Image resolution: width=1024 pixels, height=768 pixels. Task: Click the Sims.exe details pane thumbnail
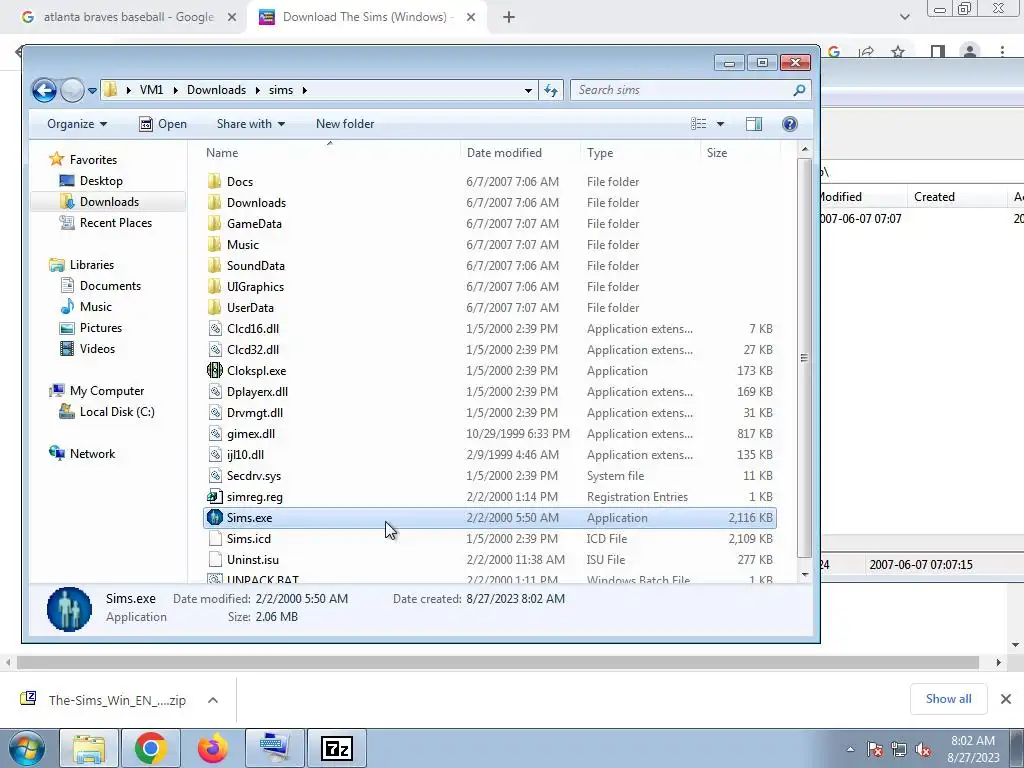point(69,609)
